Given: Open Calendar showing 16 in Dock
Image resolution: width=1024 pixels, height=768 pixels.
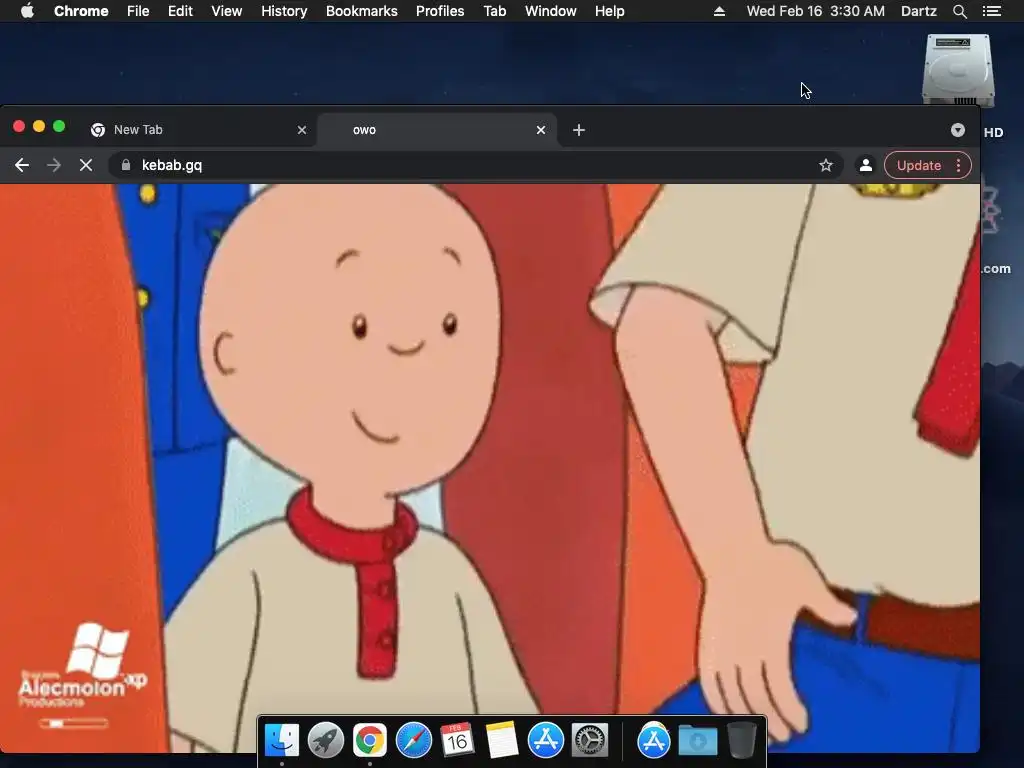Looking at the screenshot, I should click(457, 741).
